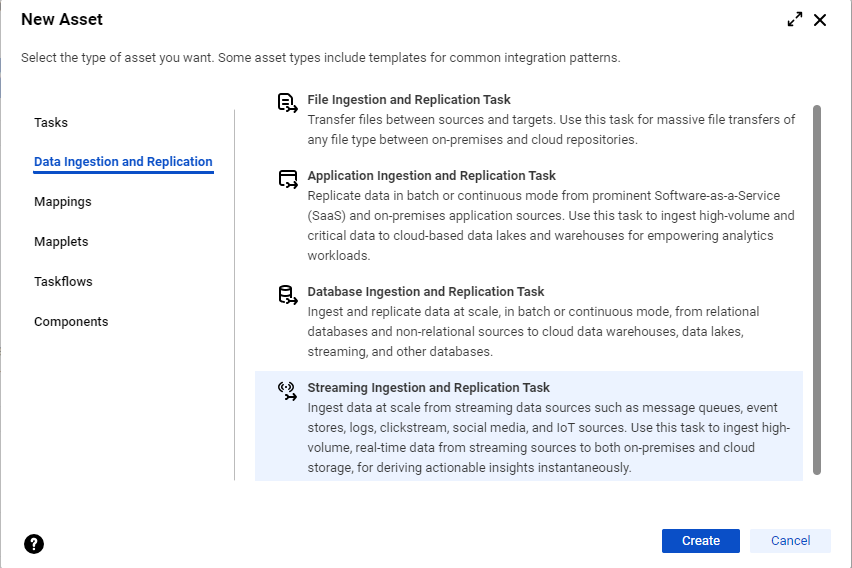The image size is (852, 568).
Task: Maximize the New Asset dialog with the arrows icon
Action: 795,20
